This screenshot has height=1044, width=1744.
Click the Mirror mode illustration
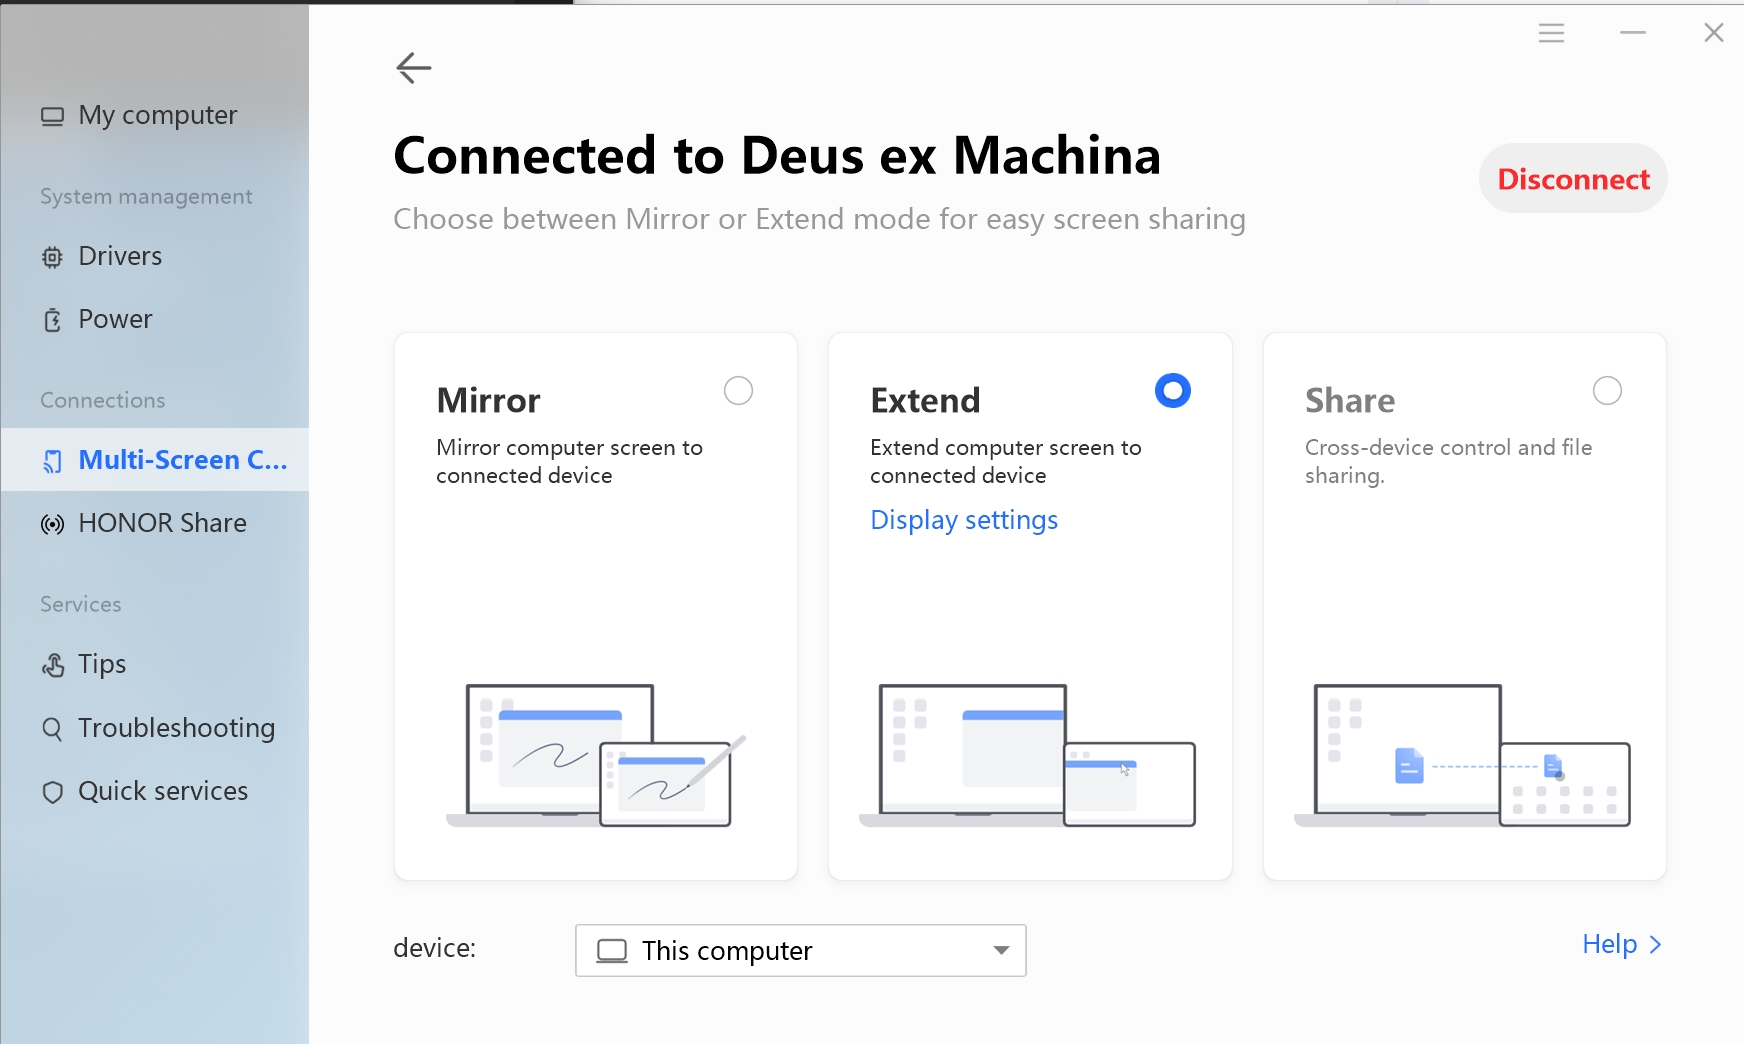click(x=596, y=756)
